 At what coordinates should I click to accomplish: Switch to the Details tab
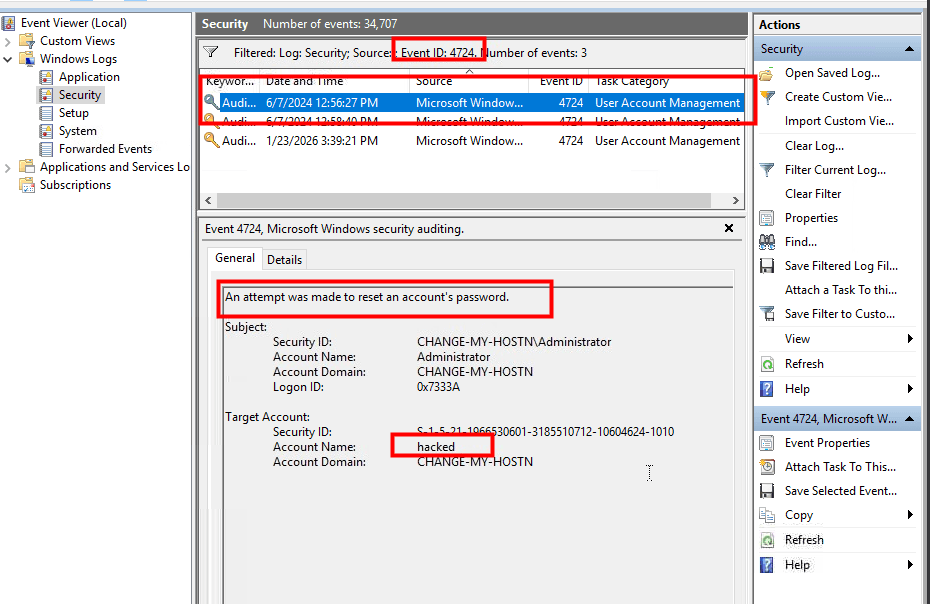(x=284, y=260)
